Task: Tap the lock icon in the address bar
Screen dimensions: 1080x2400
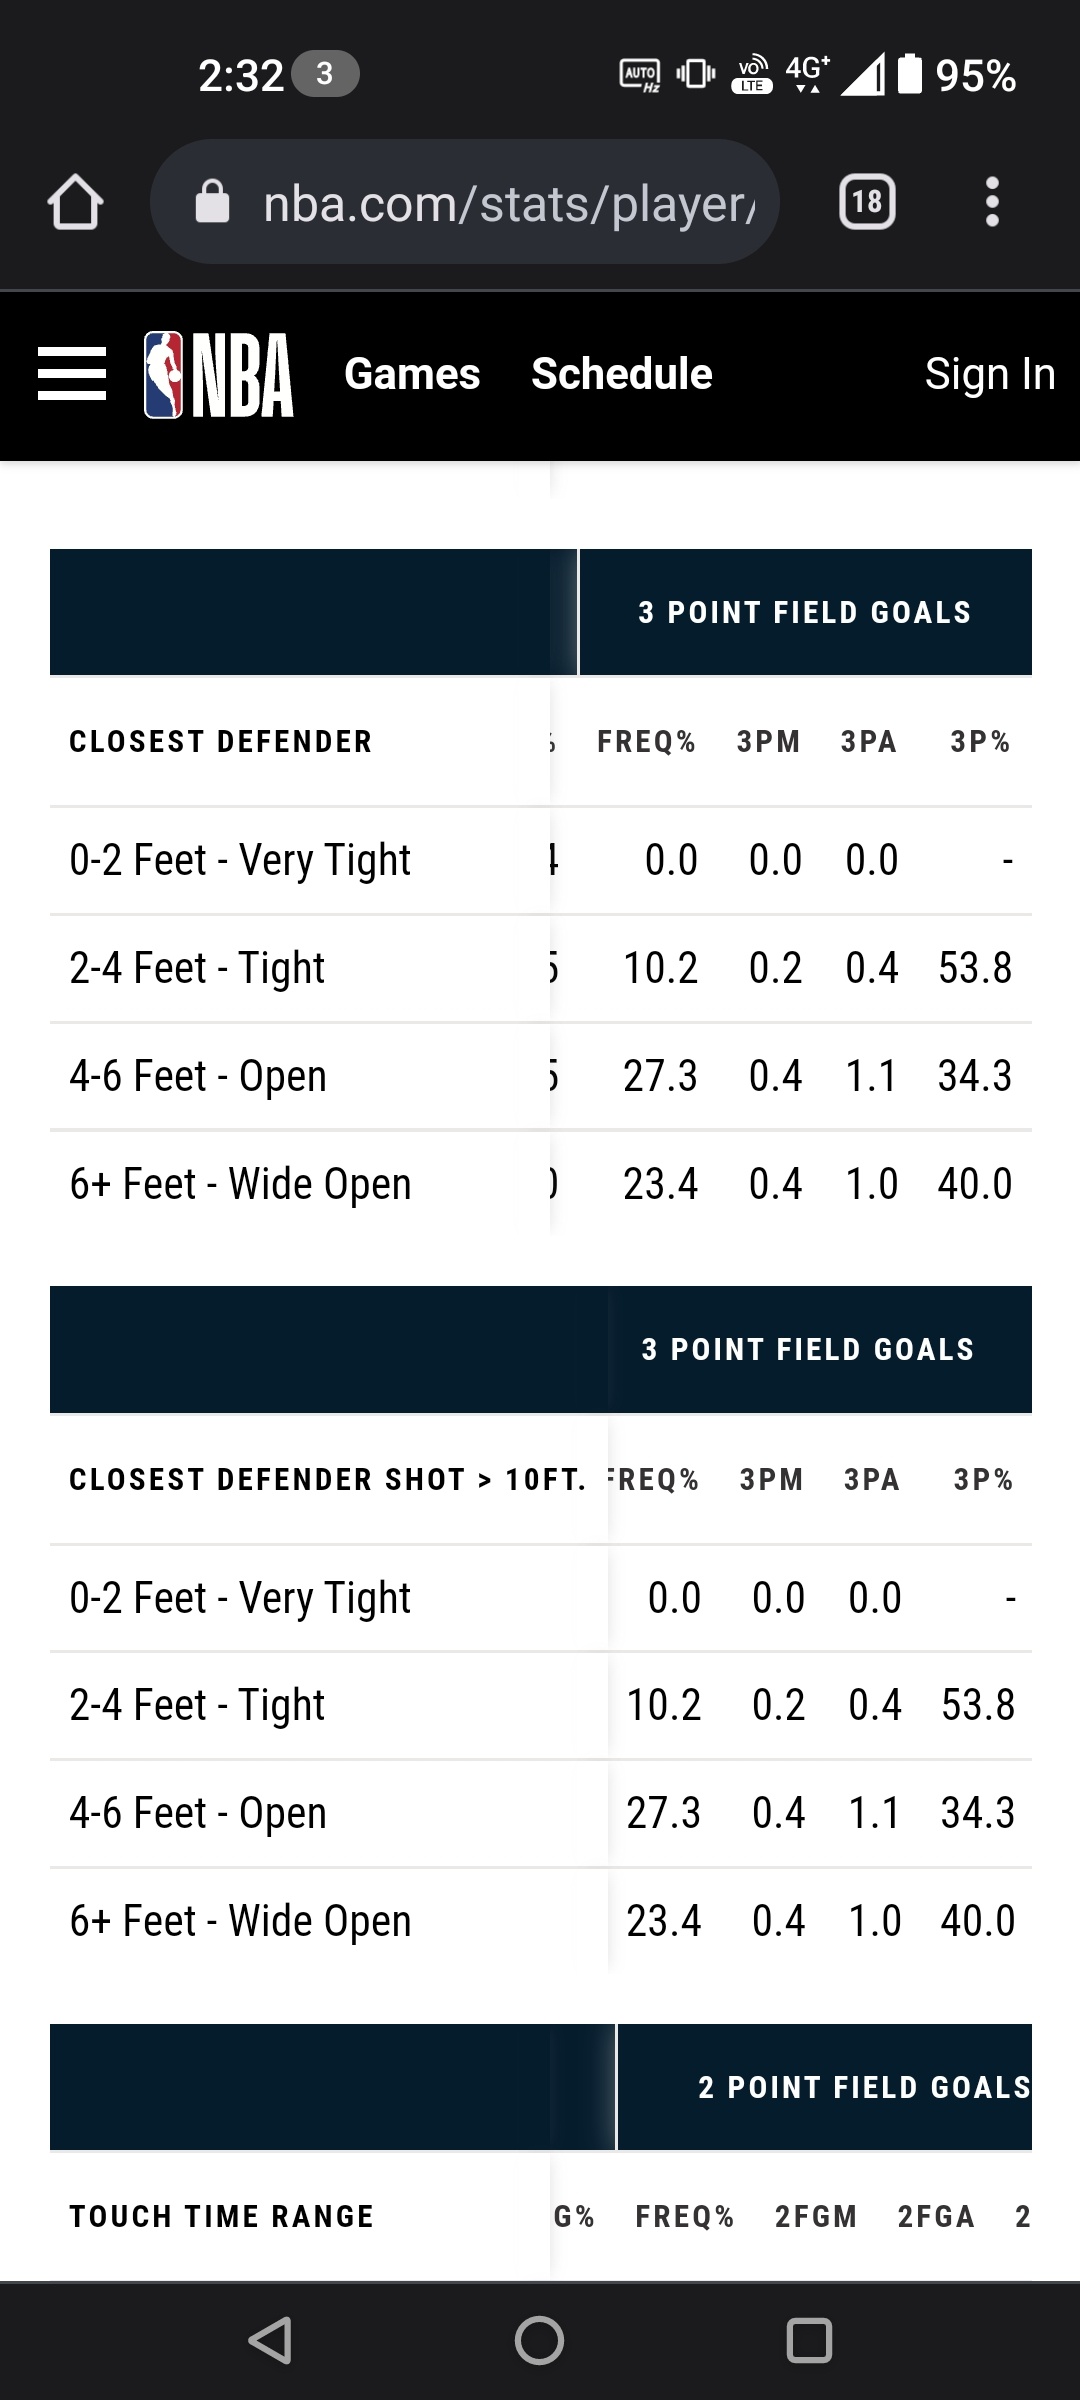Action: (x=212, y=202)
